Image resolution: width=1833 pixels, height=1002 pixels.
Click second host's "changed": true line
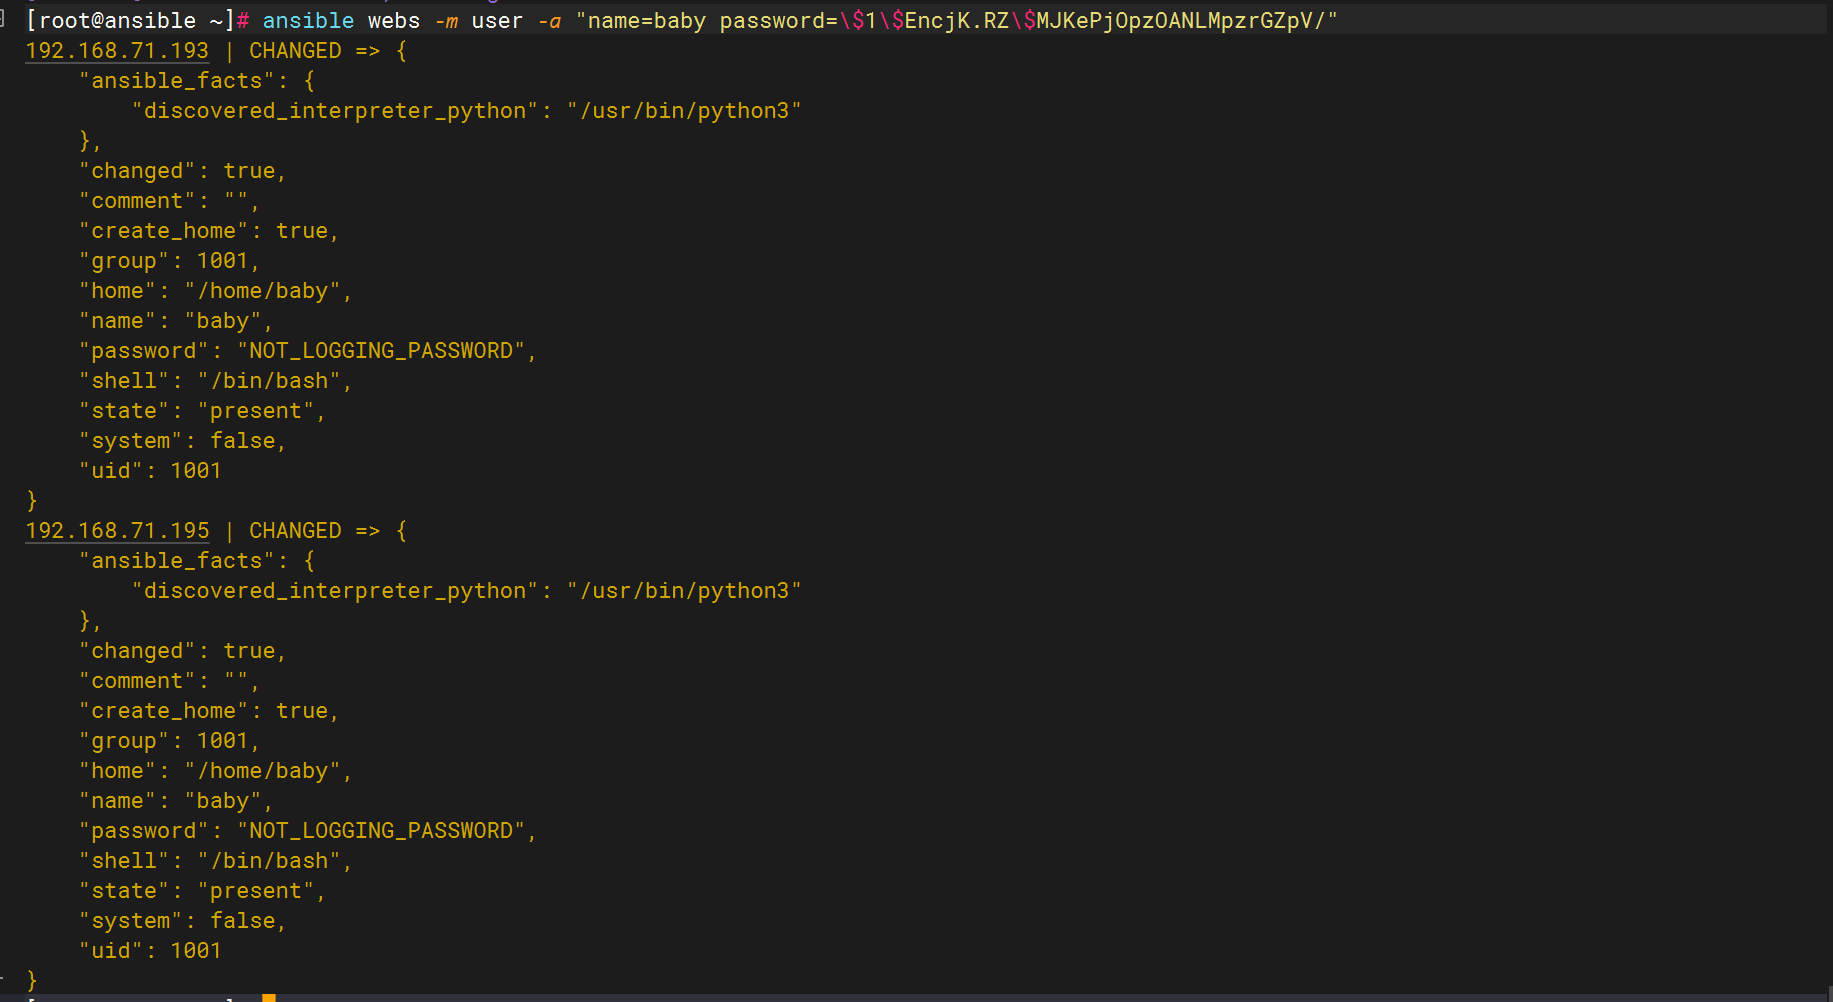tap(183, 651)
